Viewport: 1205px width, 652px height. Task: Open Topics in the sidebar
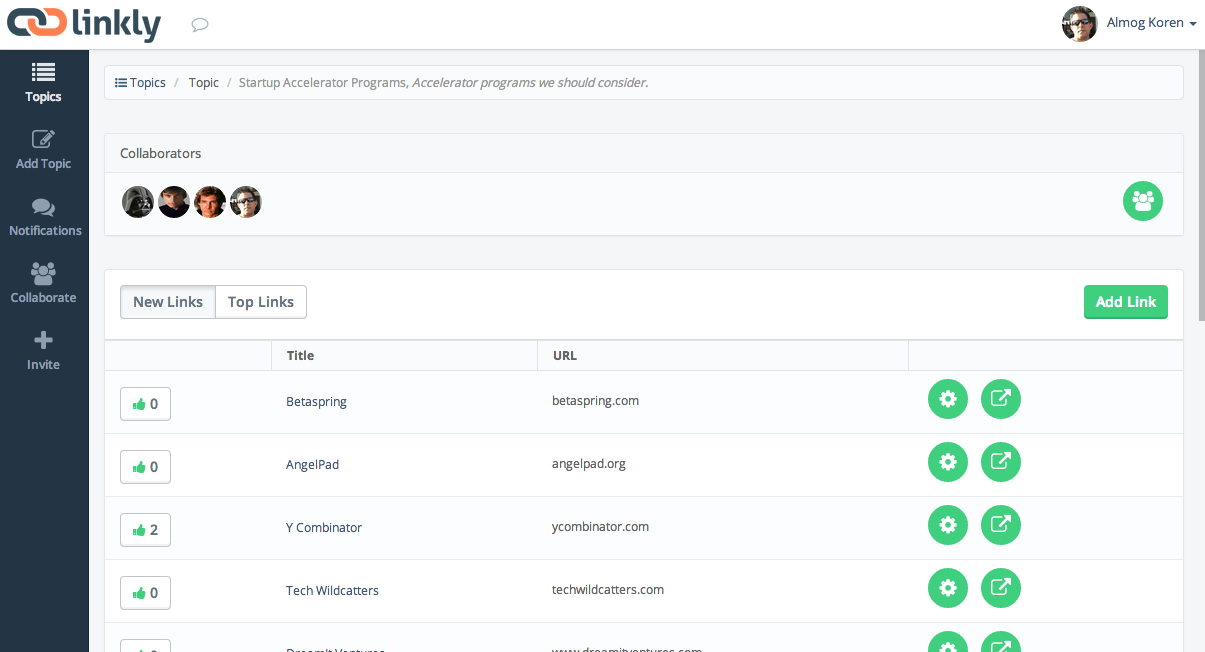tap(43, 83)
